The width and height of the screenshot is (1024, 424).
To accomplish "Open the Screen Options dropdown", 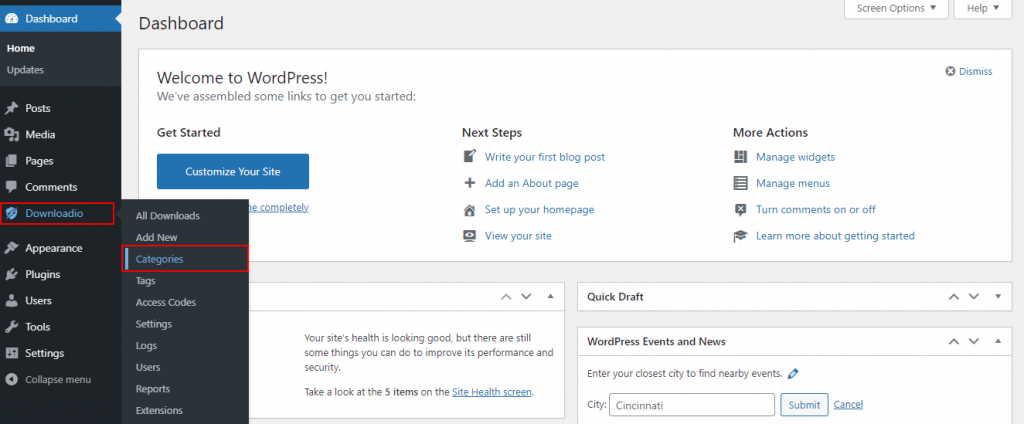I will [x=896, y=8].
